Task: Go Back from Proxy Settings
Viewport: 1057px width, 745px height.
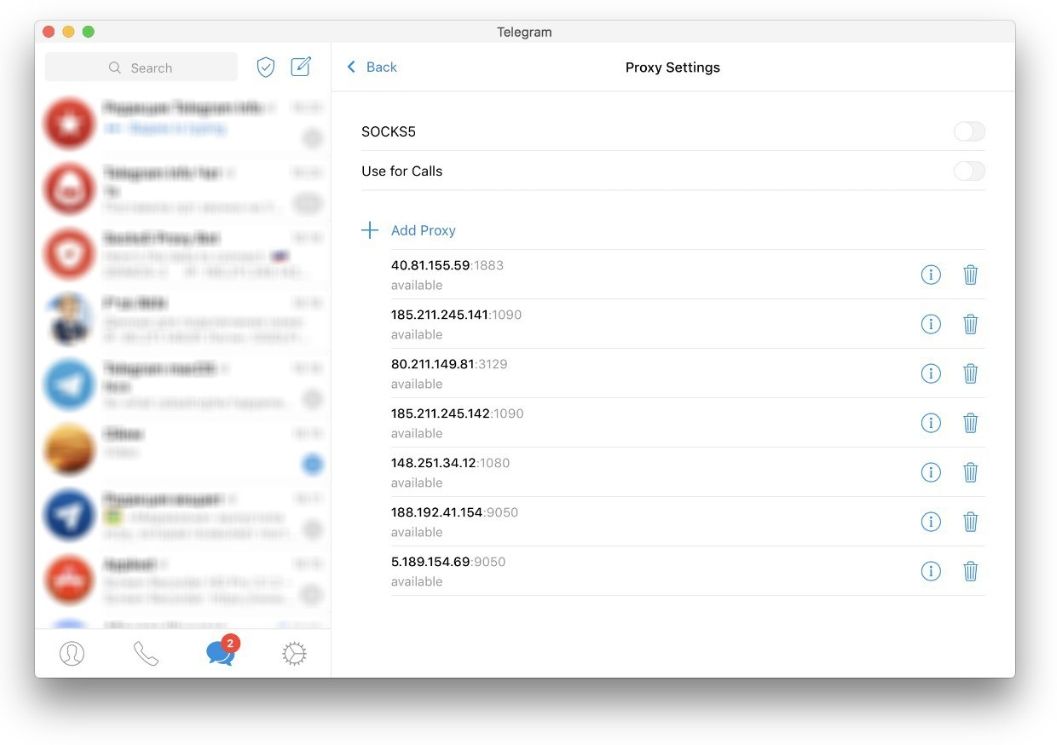Action: pyautogui.click(x=371, y=67)
